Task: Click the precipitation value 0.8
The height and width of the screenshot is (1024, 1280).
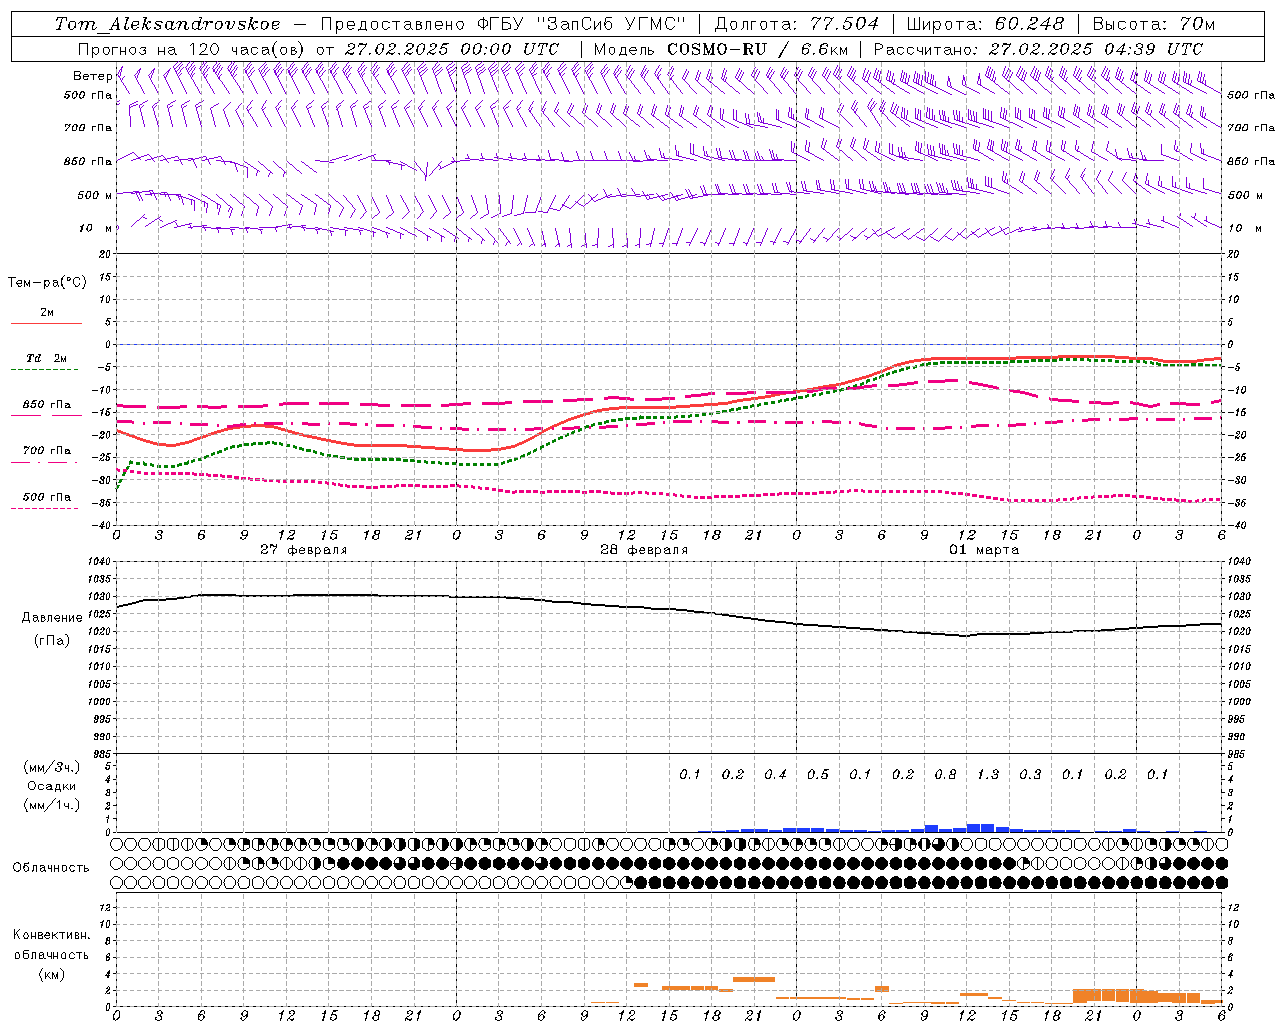Action: tap(945, 775)
